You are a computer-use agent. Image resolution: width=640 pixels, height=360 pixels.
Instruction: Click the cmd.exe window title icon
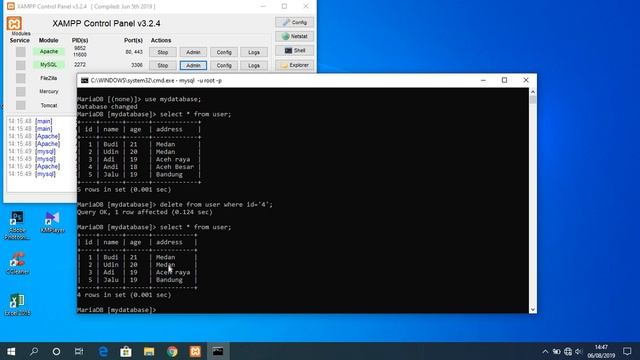point(84,80)
